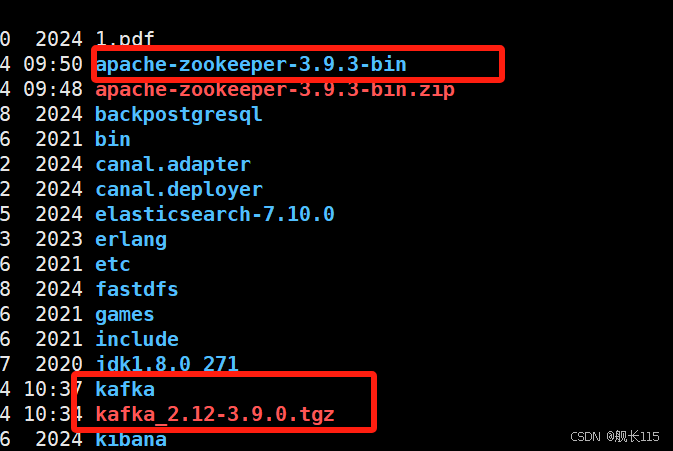Click the include directory entry
The width and height of the screenshot is (673, 451).
tap(137, 339)
